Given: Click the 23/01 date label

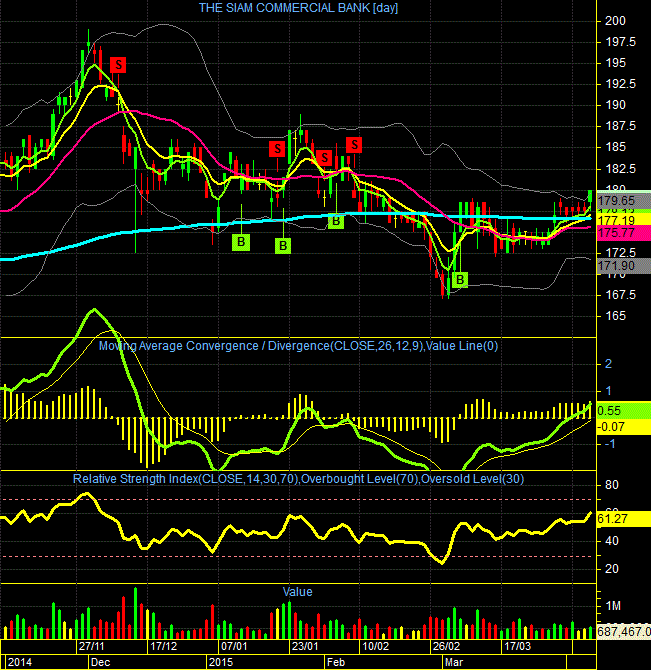Looking at the screenshot, I should (305, 646).
